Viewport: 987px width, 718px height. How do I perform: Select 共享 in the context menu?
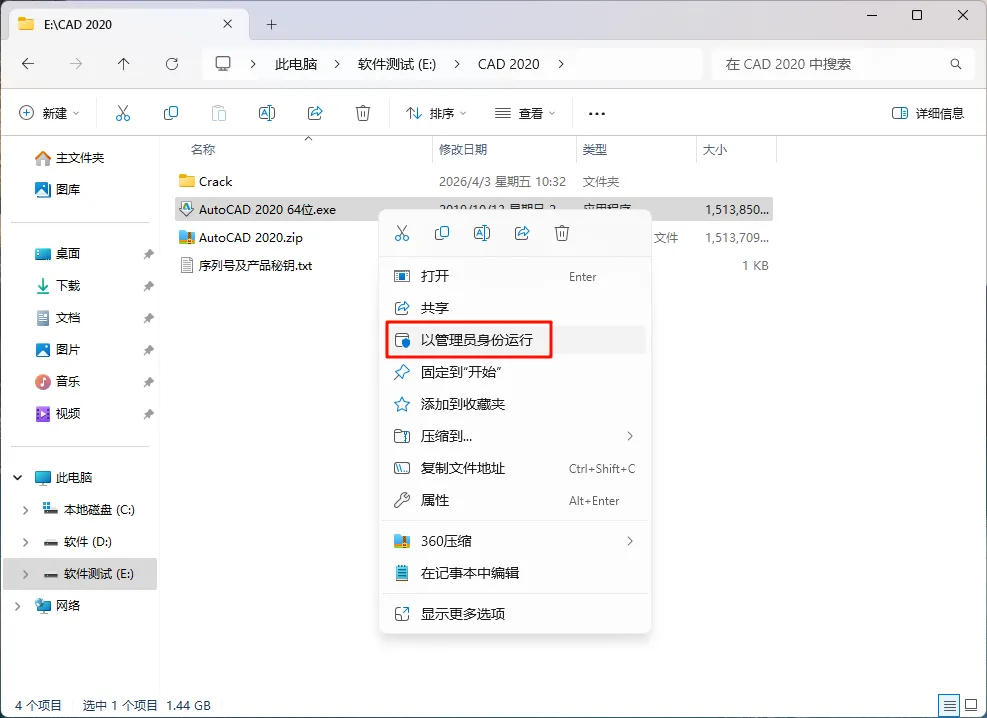tap(515, 308)
